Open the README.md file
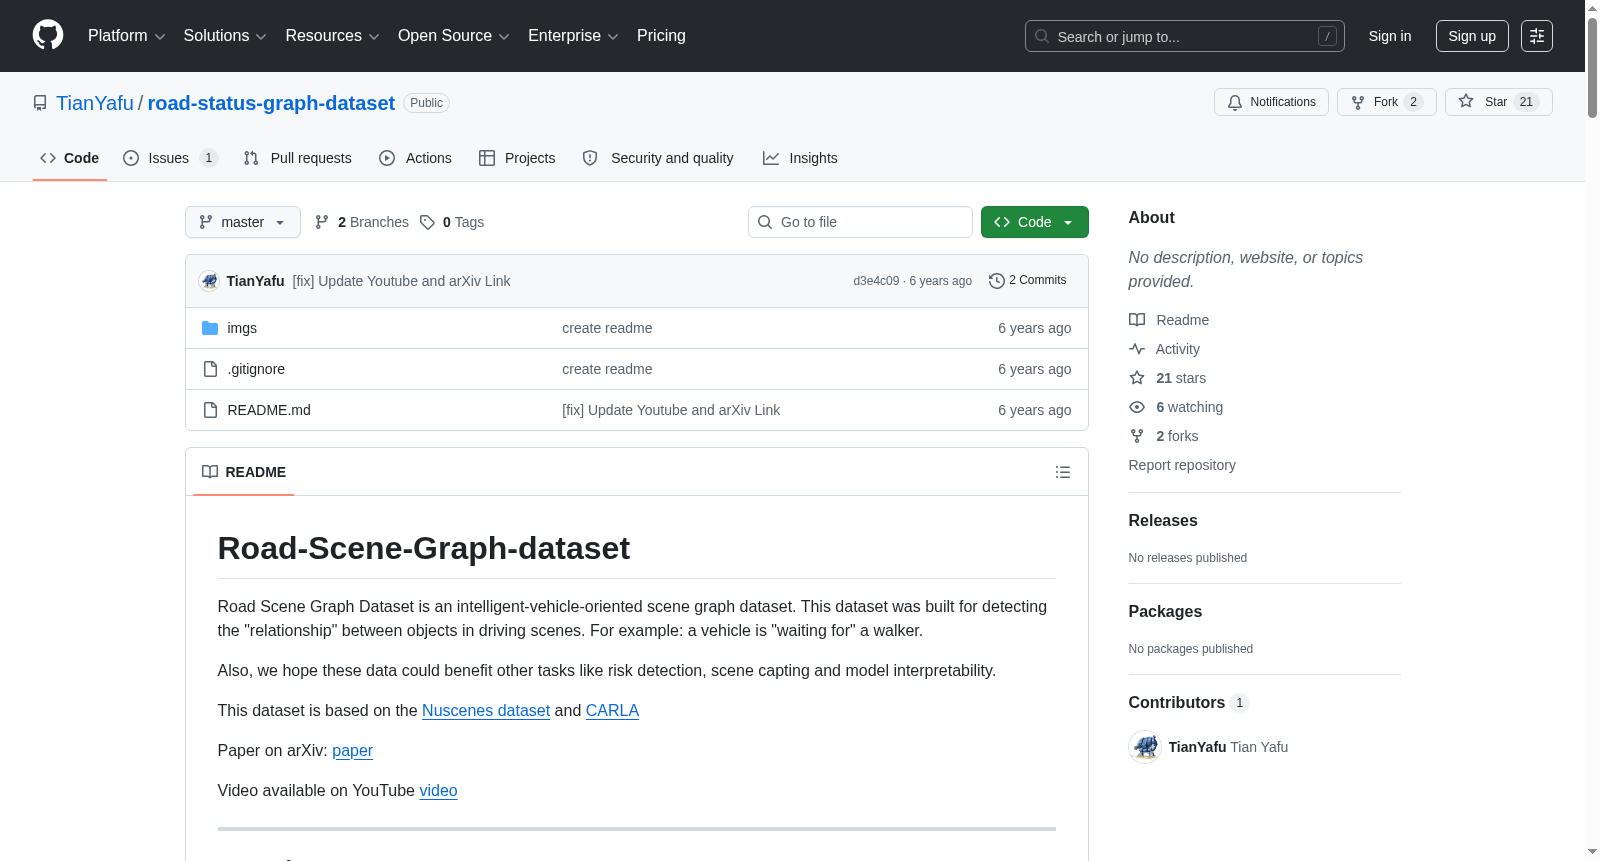This screenshot has height=861, width=1600. click(269, 410)
